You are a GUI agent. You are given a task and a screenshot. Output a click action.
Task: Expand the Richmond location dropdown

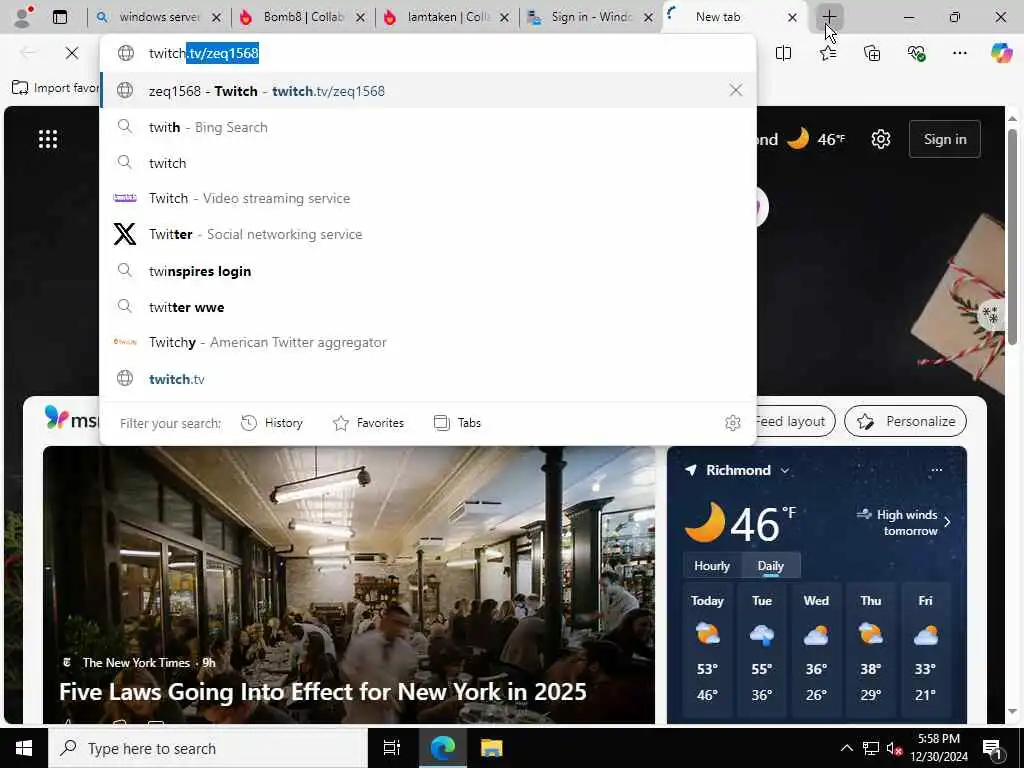pos(785,470)
